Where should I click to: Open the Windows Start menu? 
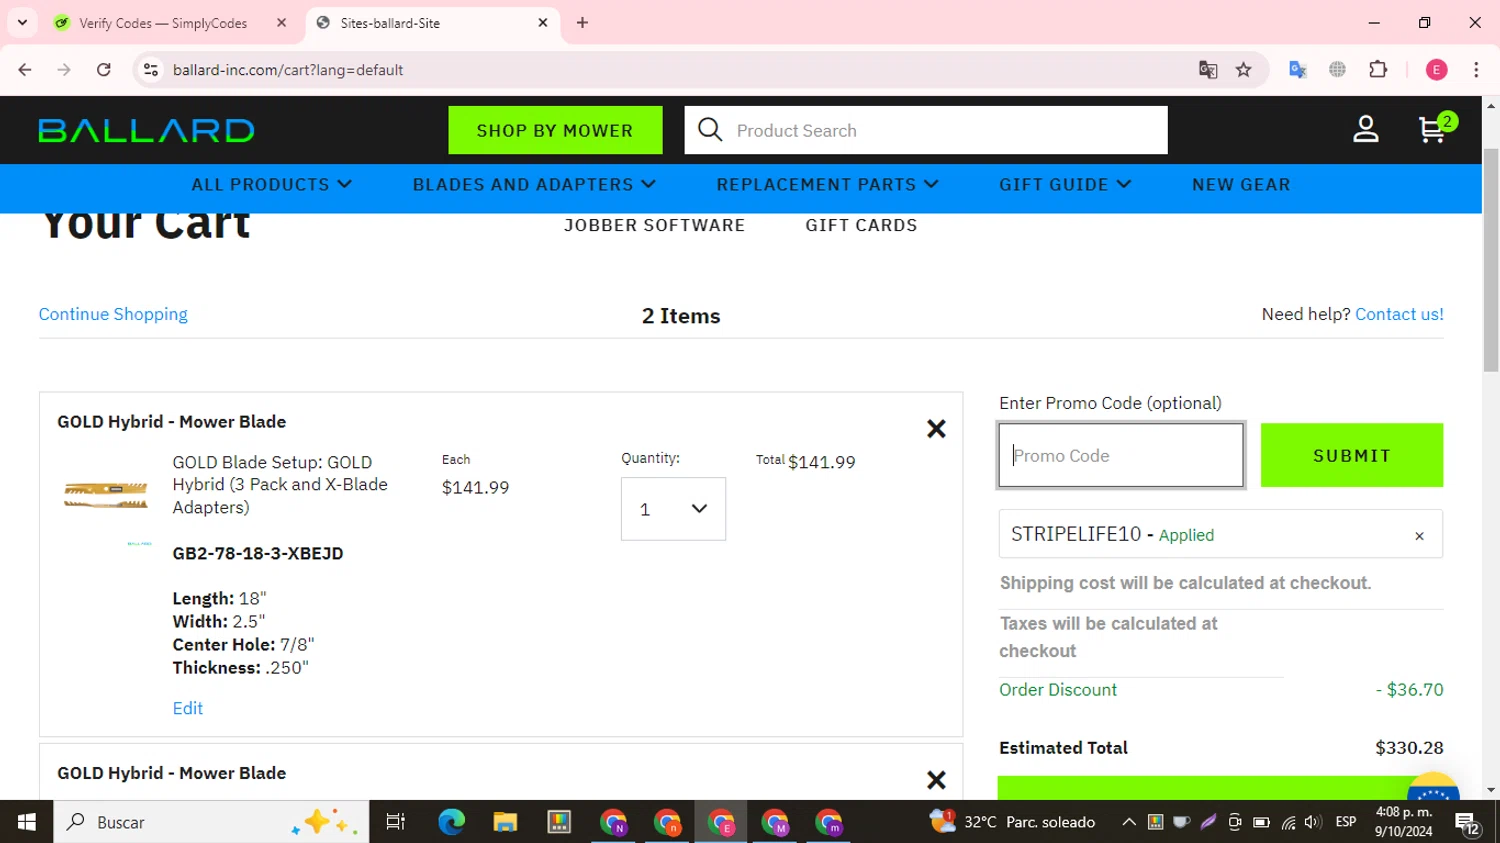click(x=26, y=822)
